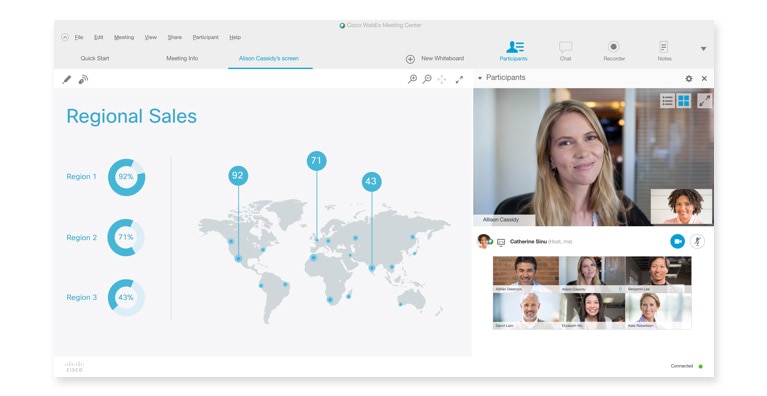Select the Alison Cassidy's screen tab
The width and height of the screenshot is (767, 396).
269,58
